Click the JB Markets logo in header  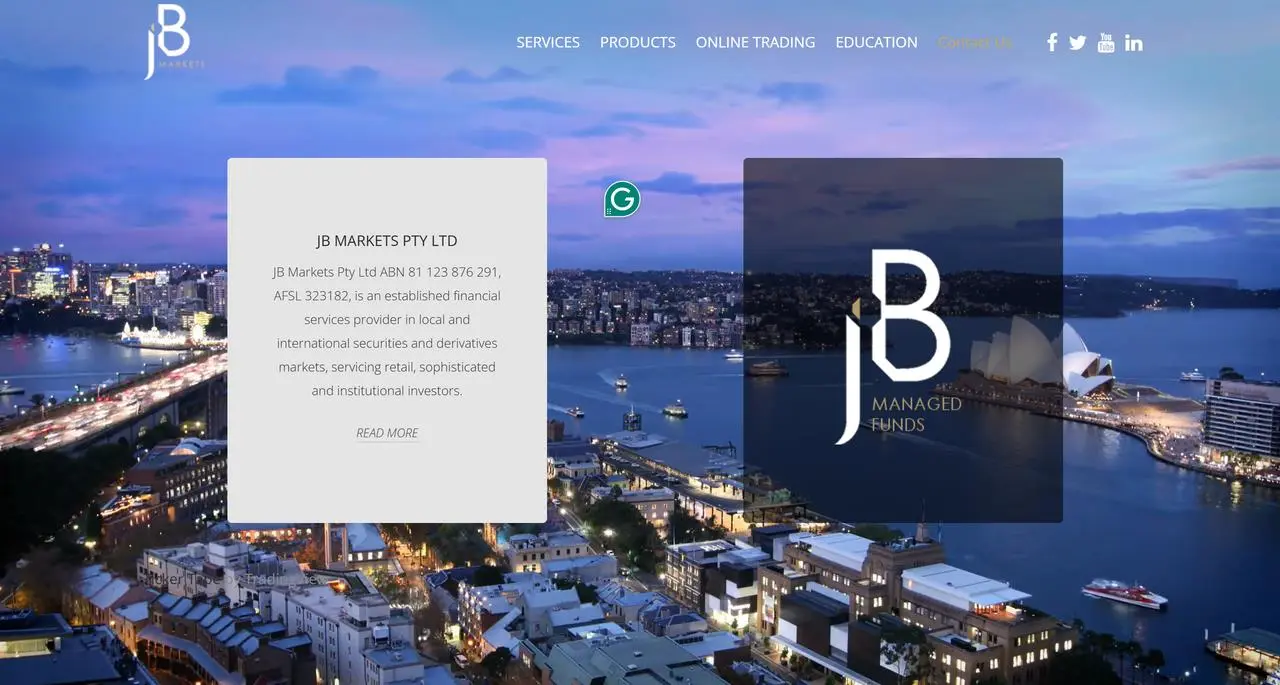click(174, 41)
